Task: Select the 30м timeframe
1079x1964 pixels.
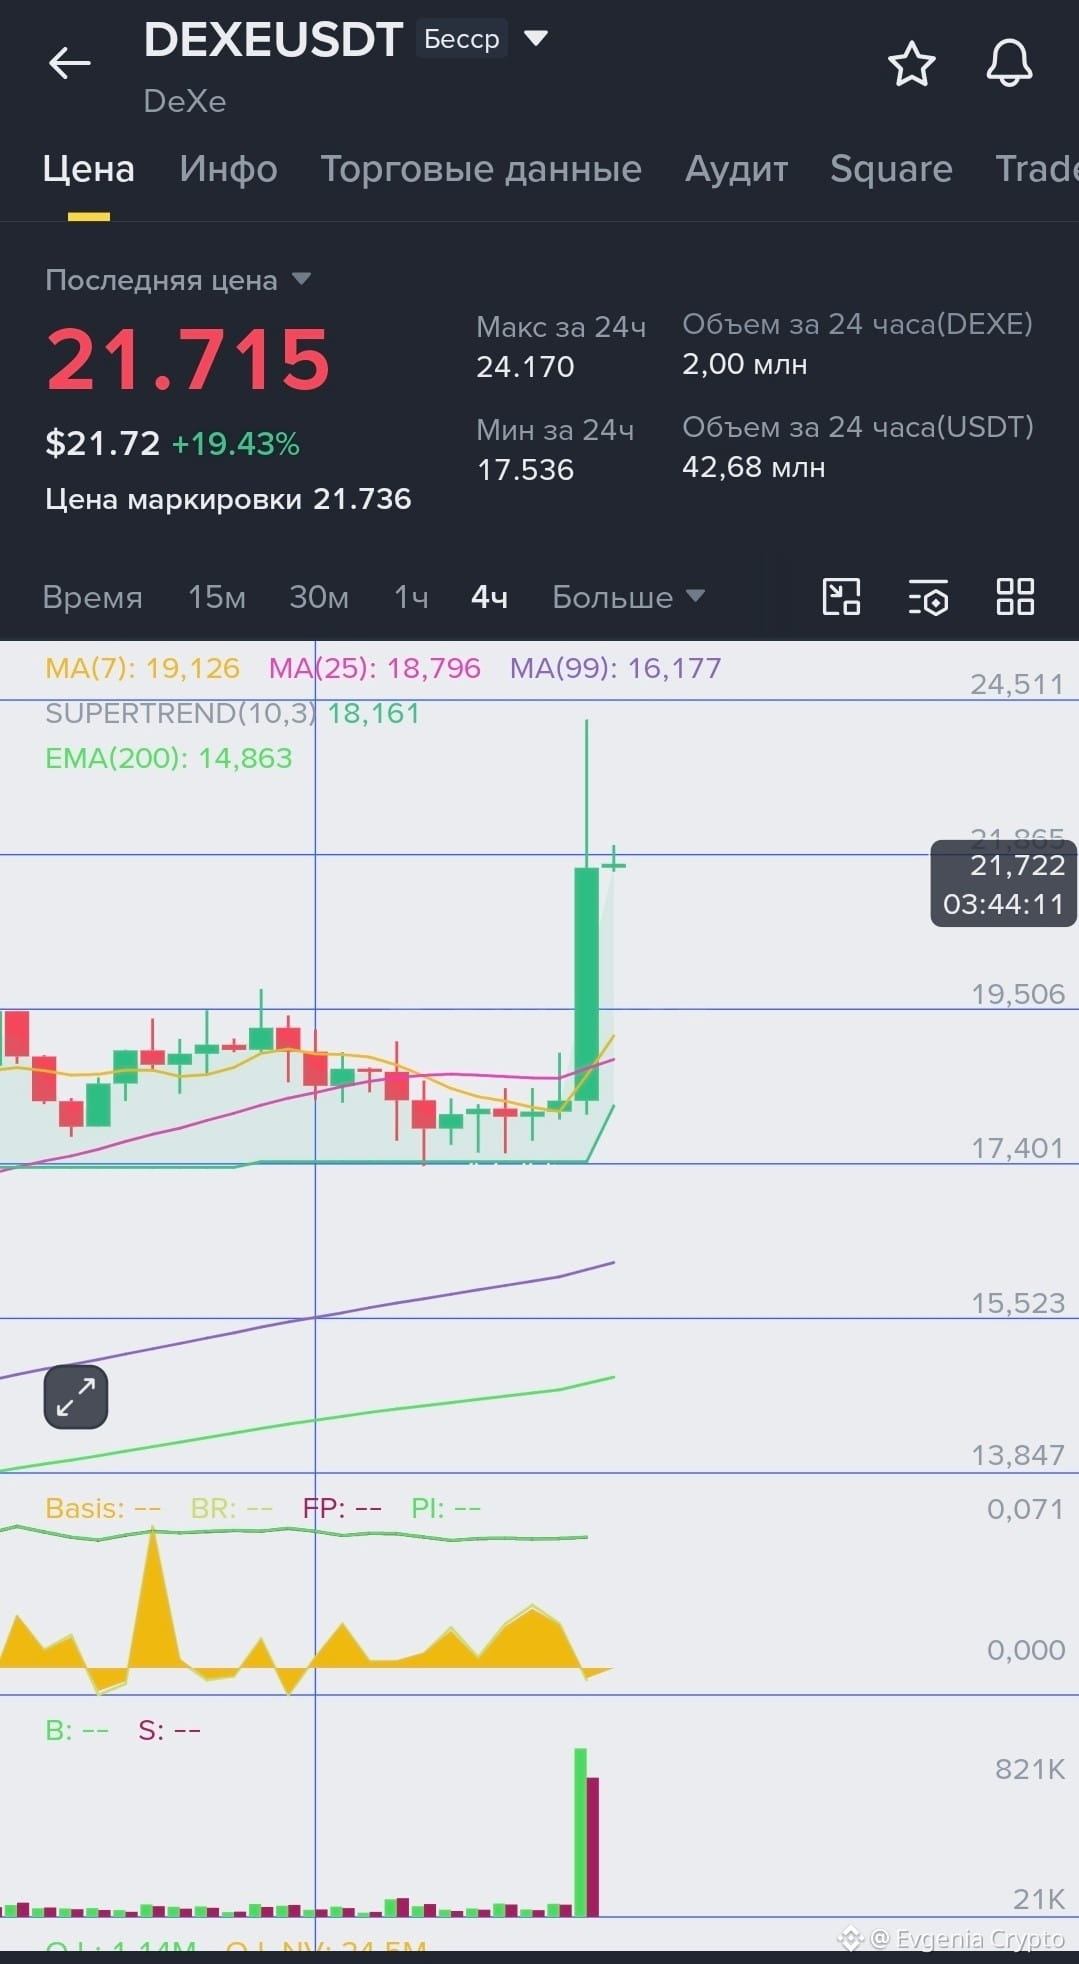Action: coord(319,597)
